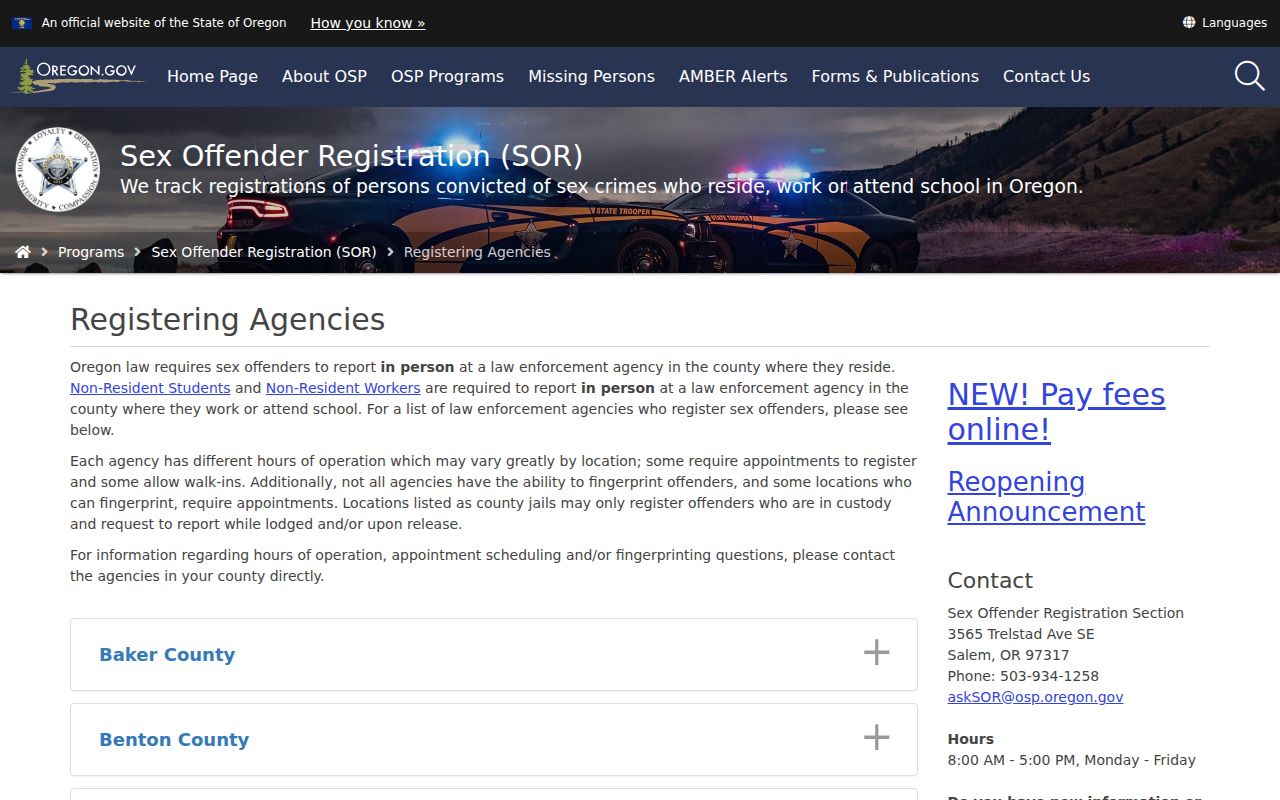The height and width of the screenshot is (800, 1280).
Task: Open the Reopening Announcement link
Action: (1046, 496)
